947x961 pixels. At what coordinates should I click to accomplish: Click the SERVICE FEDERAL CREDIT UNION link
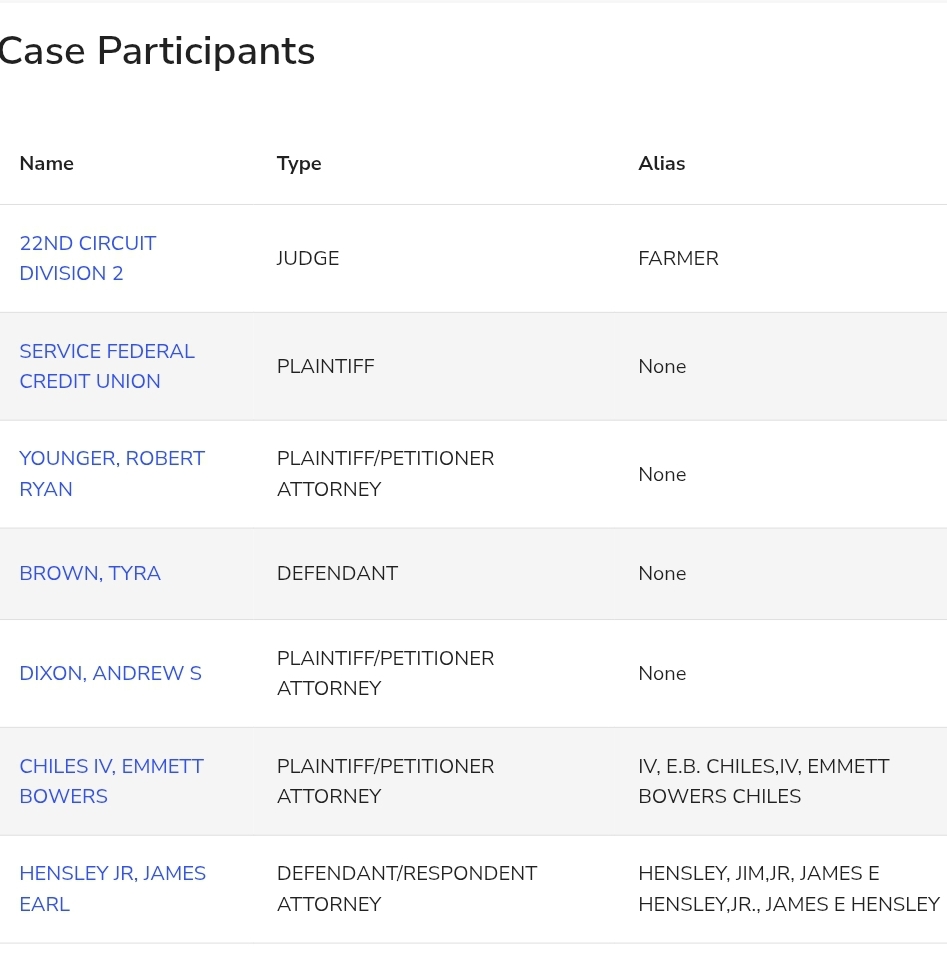click(107, 366)
